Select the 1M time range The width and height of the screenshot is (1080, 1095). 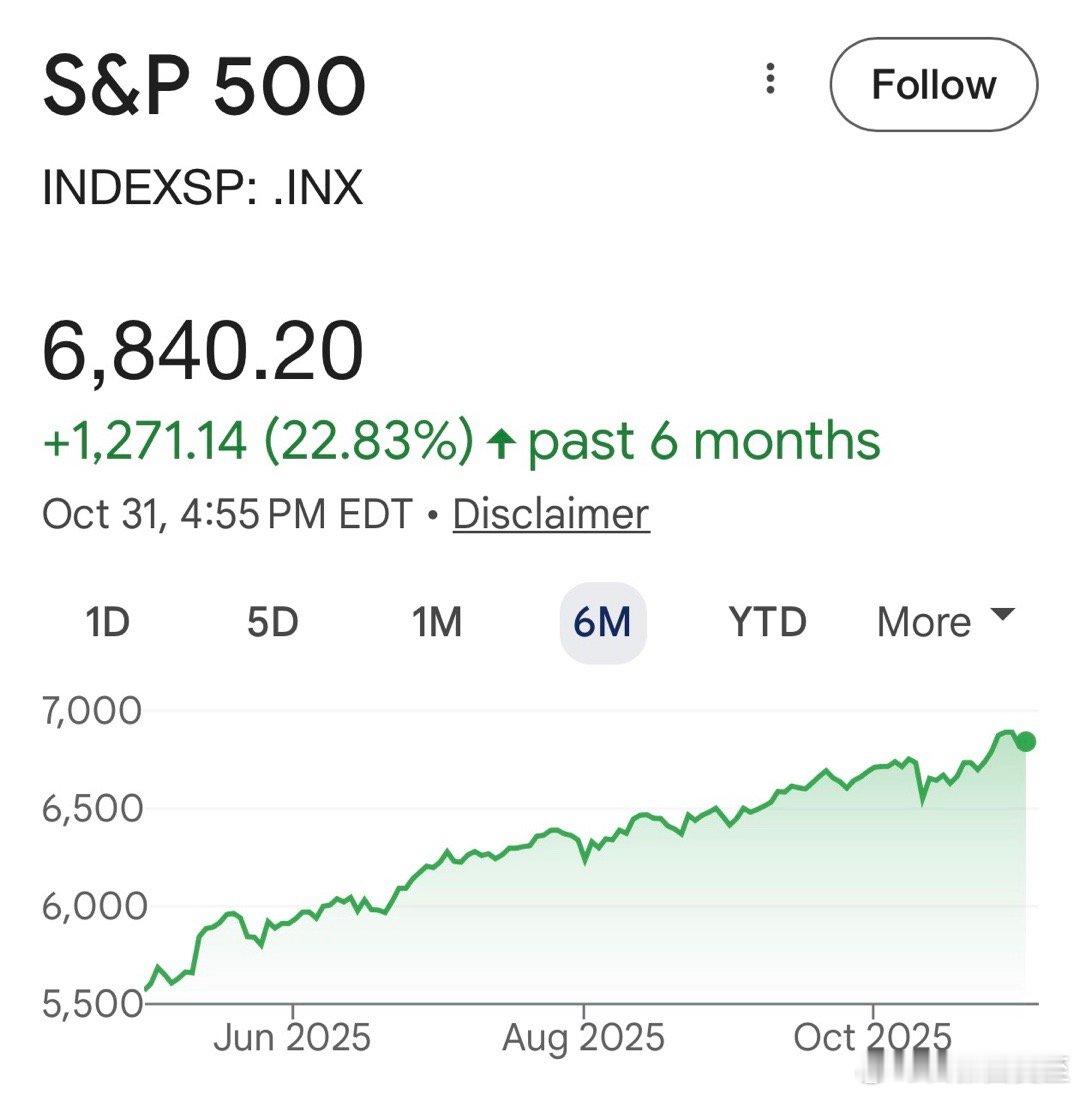pos(437,622)
